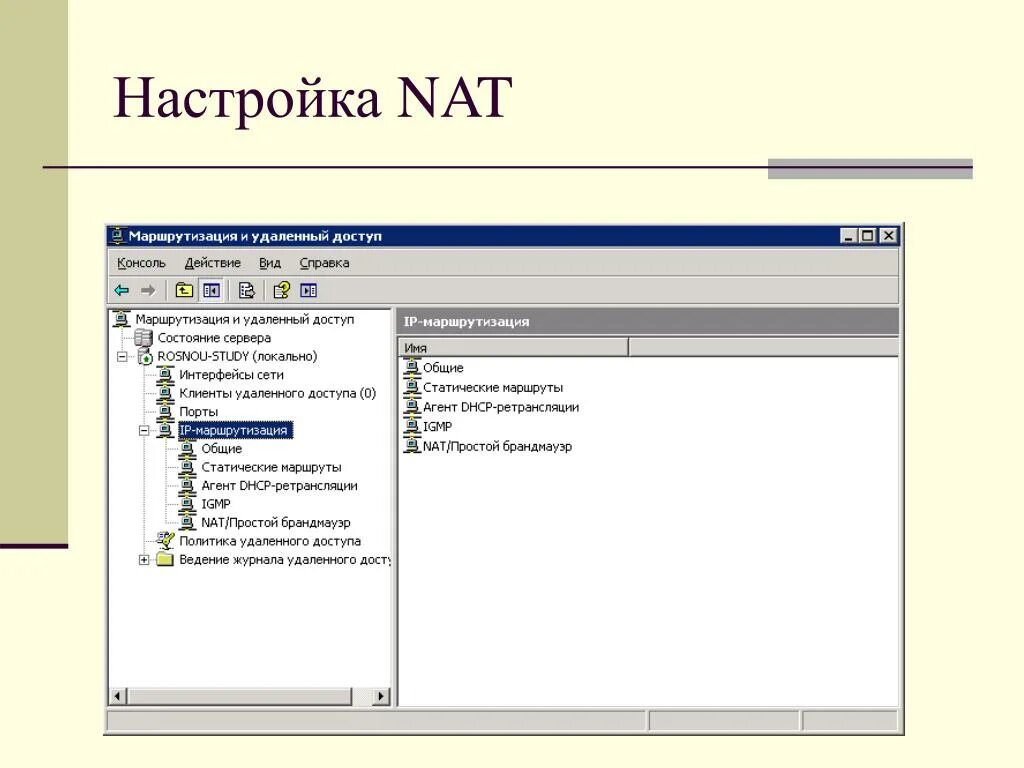The image size is (1024, 768).
Task: Select Общие text in the right list
Action: (x=443, y=368)
